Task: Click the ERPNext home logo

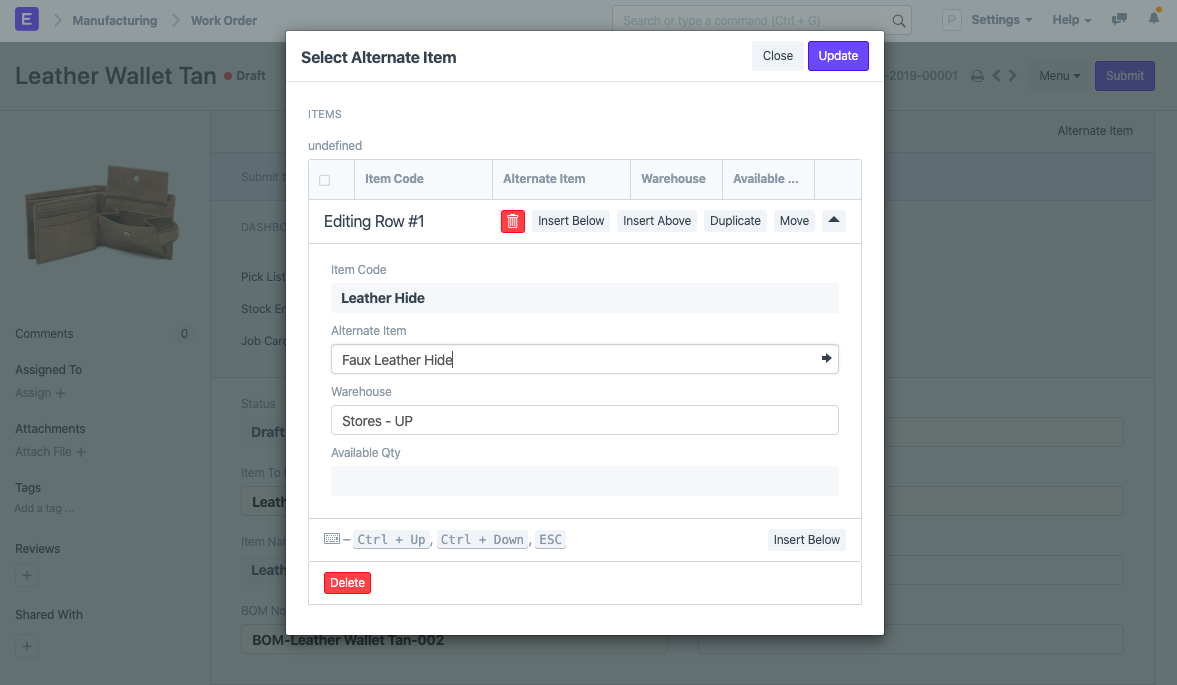Action: coord(27,20)
